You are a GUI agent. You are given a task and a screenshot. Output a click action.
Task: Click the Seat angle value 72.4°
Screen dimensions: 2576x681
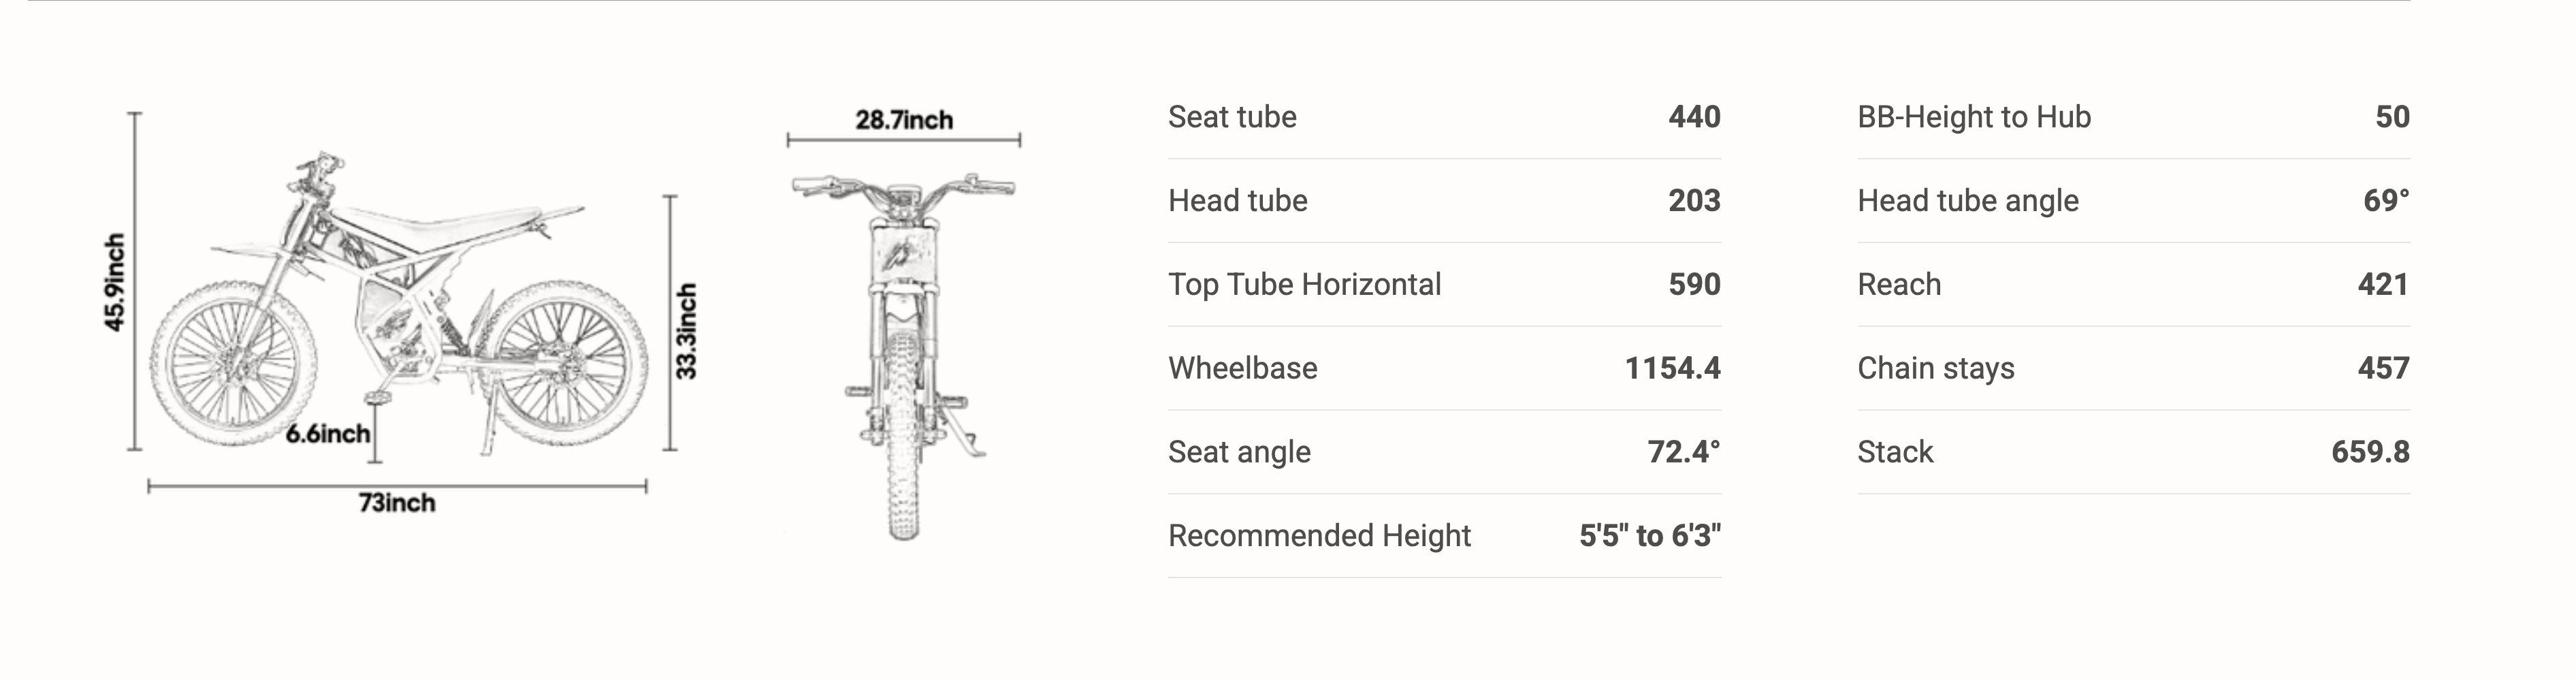pyautogui.click(x=1684, y=452)
